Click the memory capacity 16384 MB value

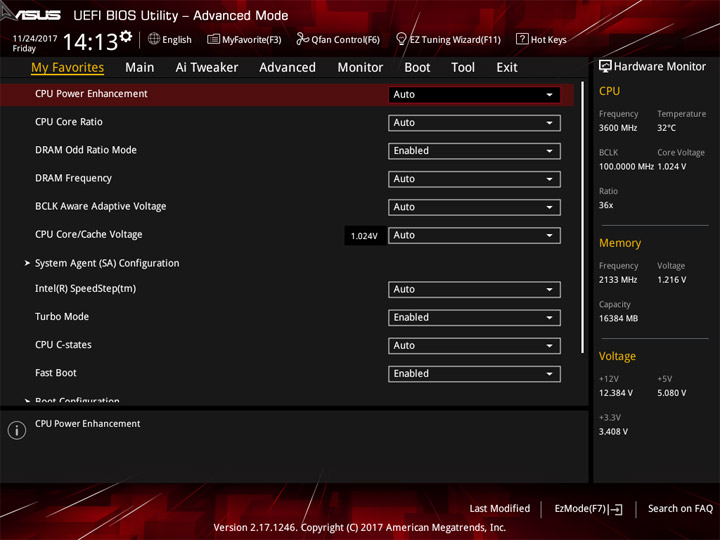[618, 318]
